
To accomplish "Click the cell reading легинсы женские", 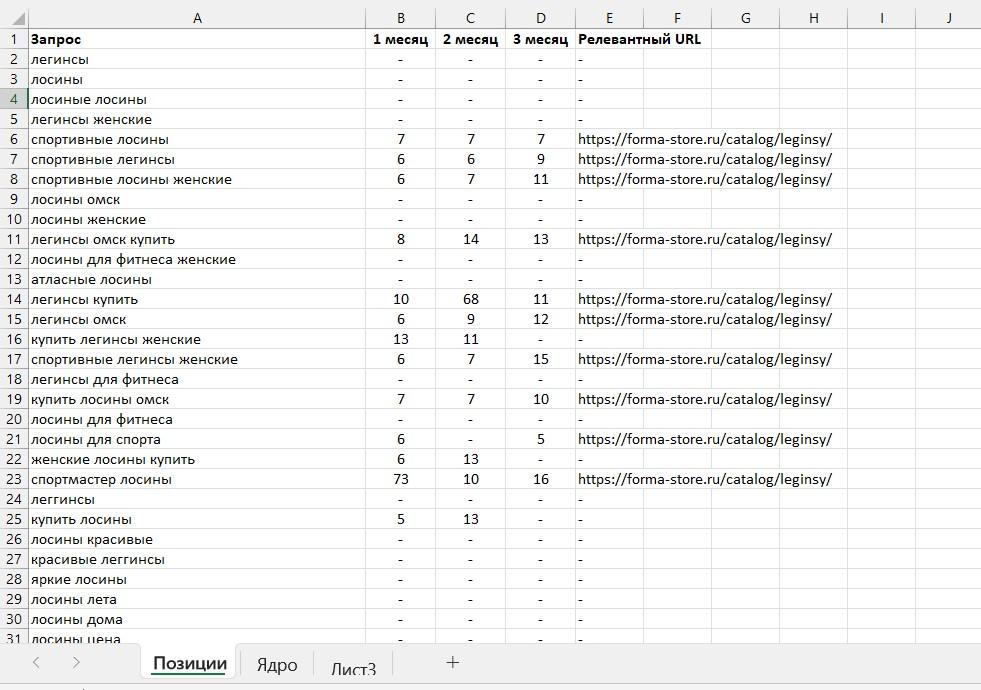I will tap(197, 119).
